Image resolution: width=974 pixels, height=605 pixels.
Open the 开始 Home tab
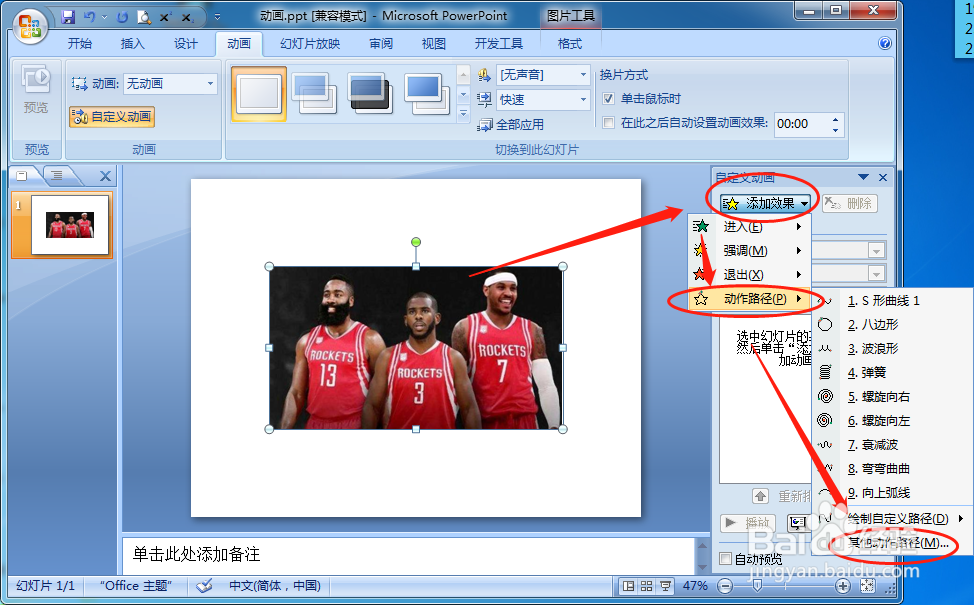click(80, 43)
